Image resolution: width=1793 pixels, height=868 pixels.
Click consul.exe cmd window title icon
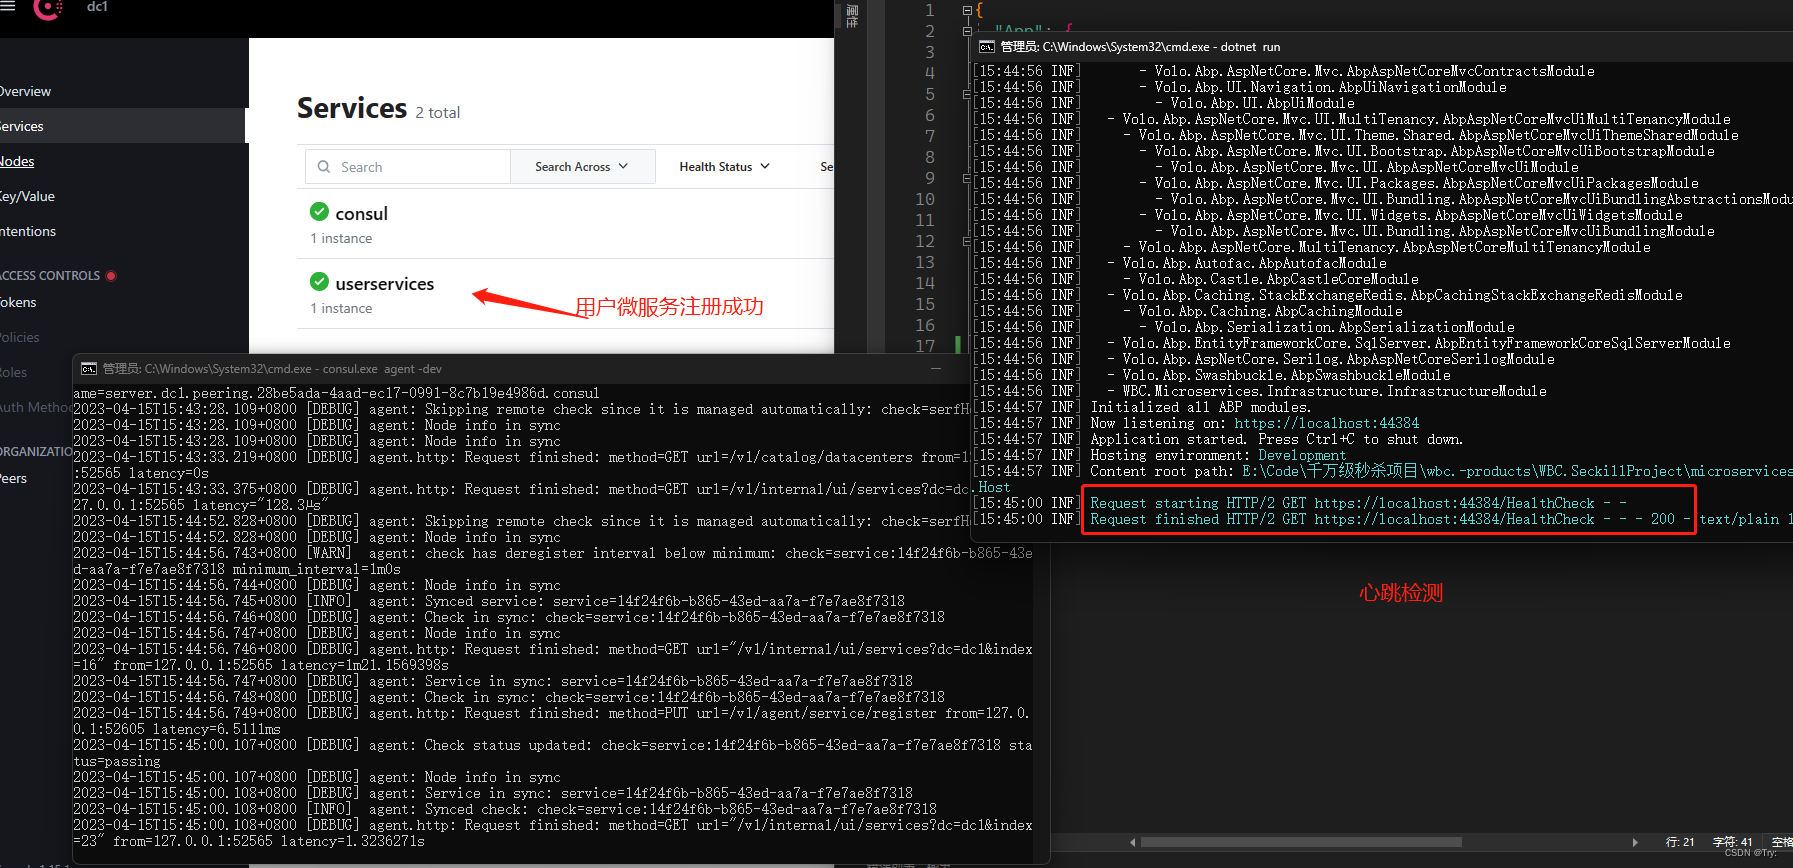[89, 369]
